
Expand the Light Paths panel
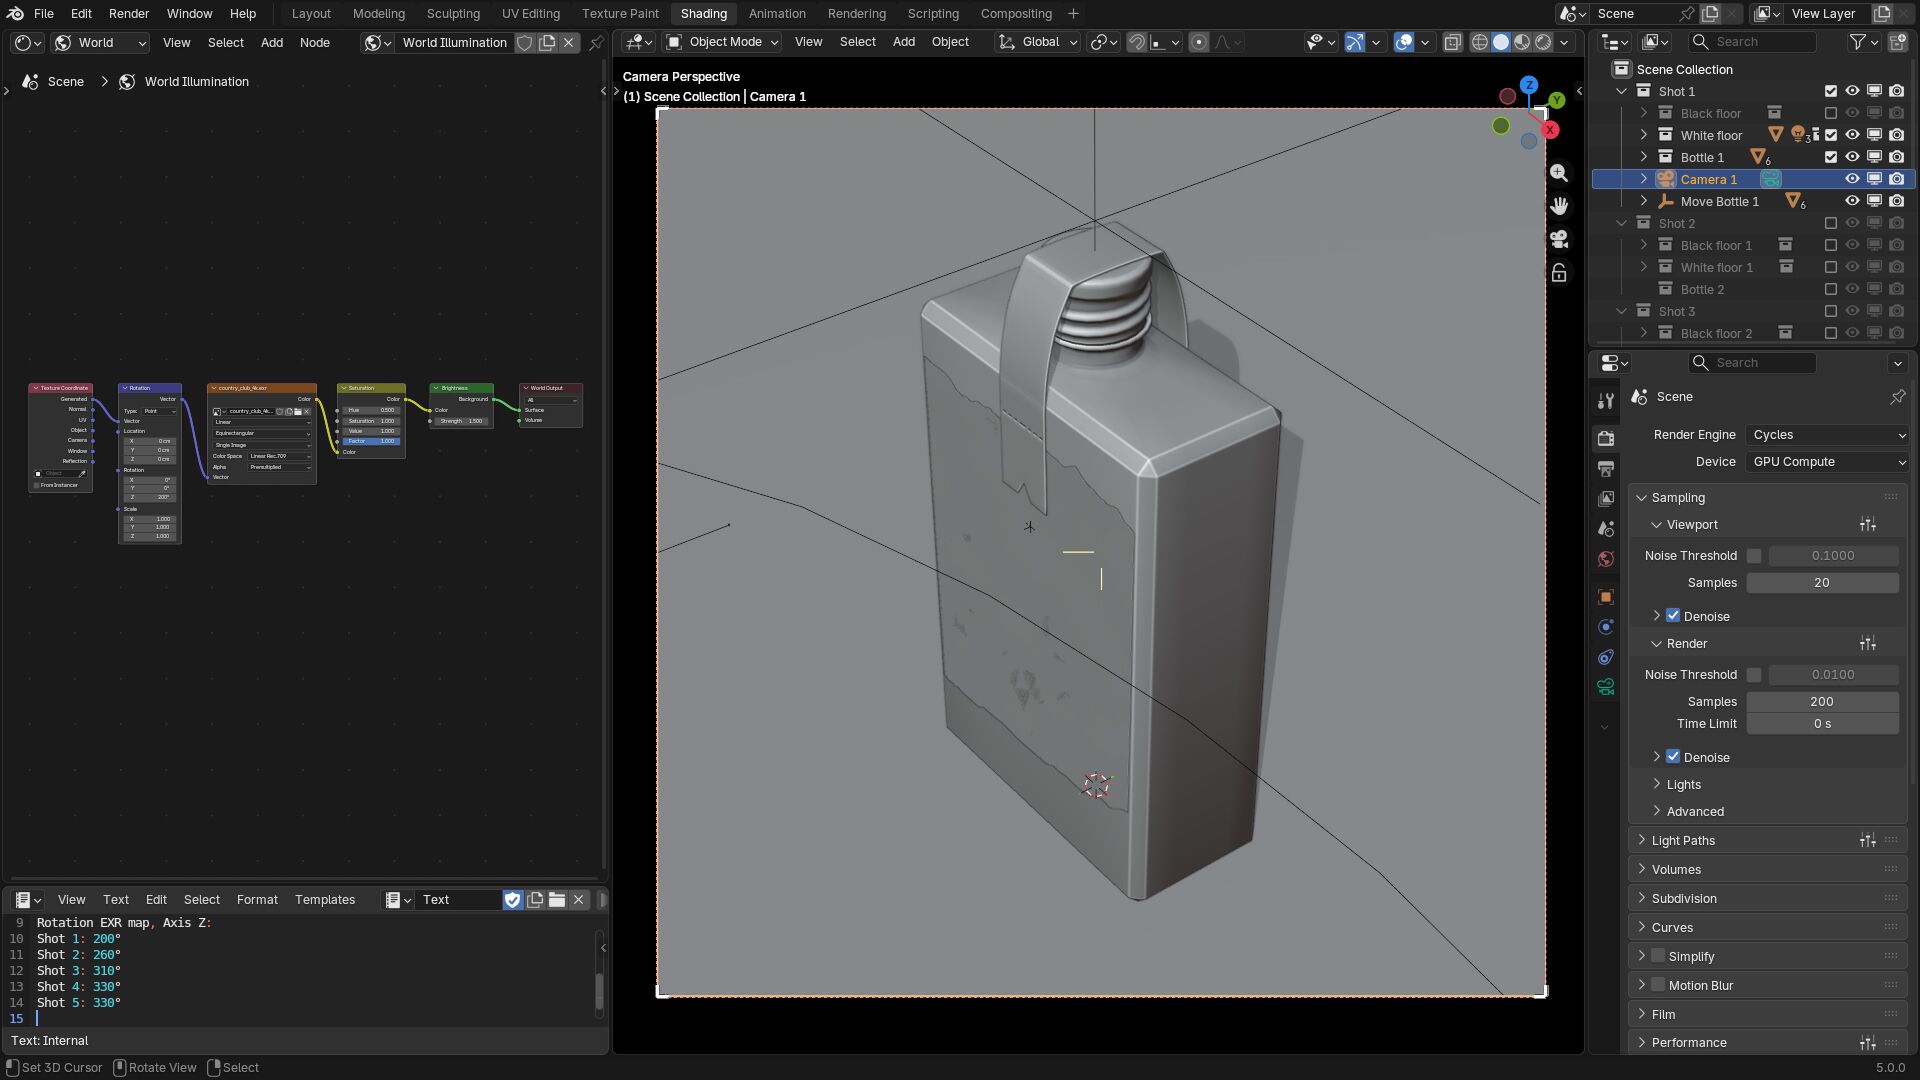click(1683, 841)
